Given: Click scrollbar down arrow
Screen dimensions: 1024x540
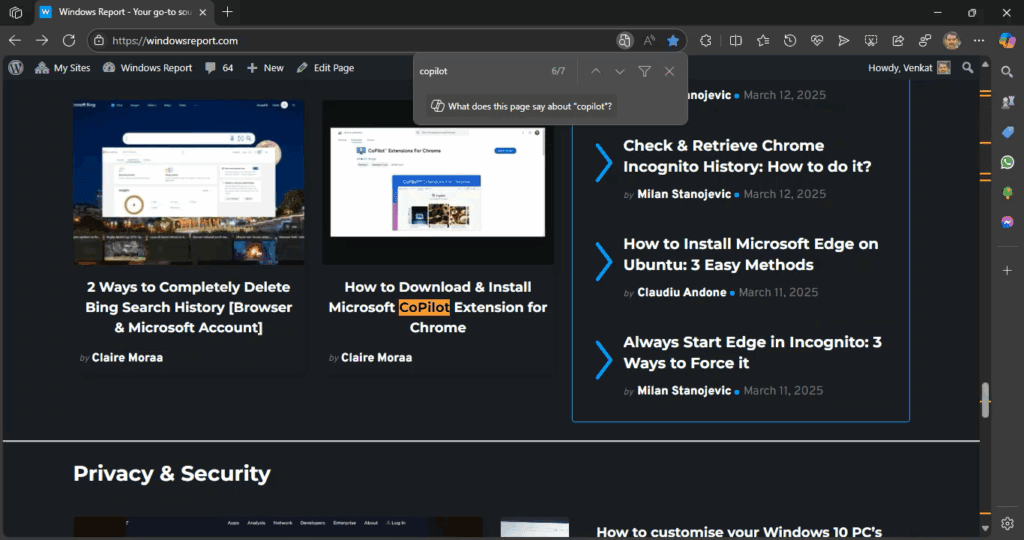Looking at the screenshot, I should click(x=985, y=528).
